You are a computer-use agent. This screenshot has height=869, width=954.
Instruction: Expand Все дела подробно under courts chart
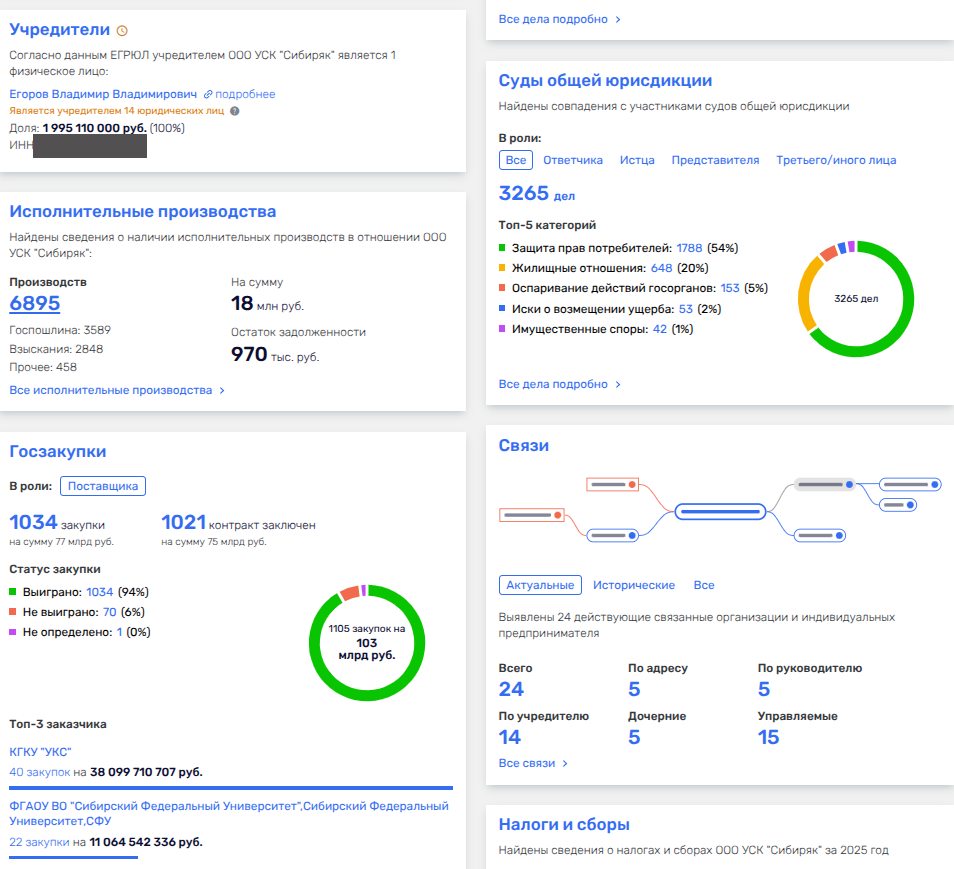560,384
